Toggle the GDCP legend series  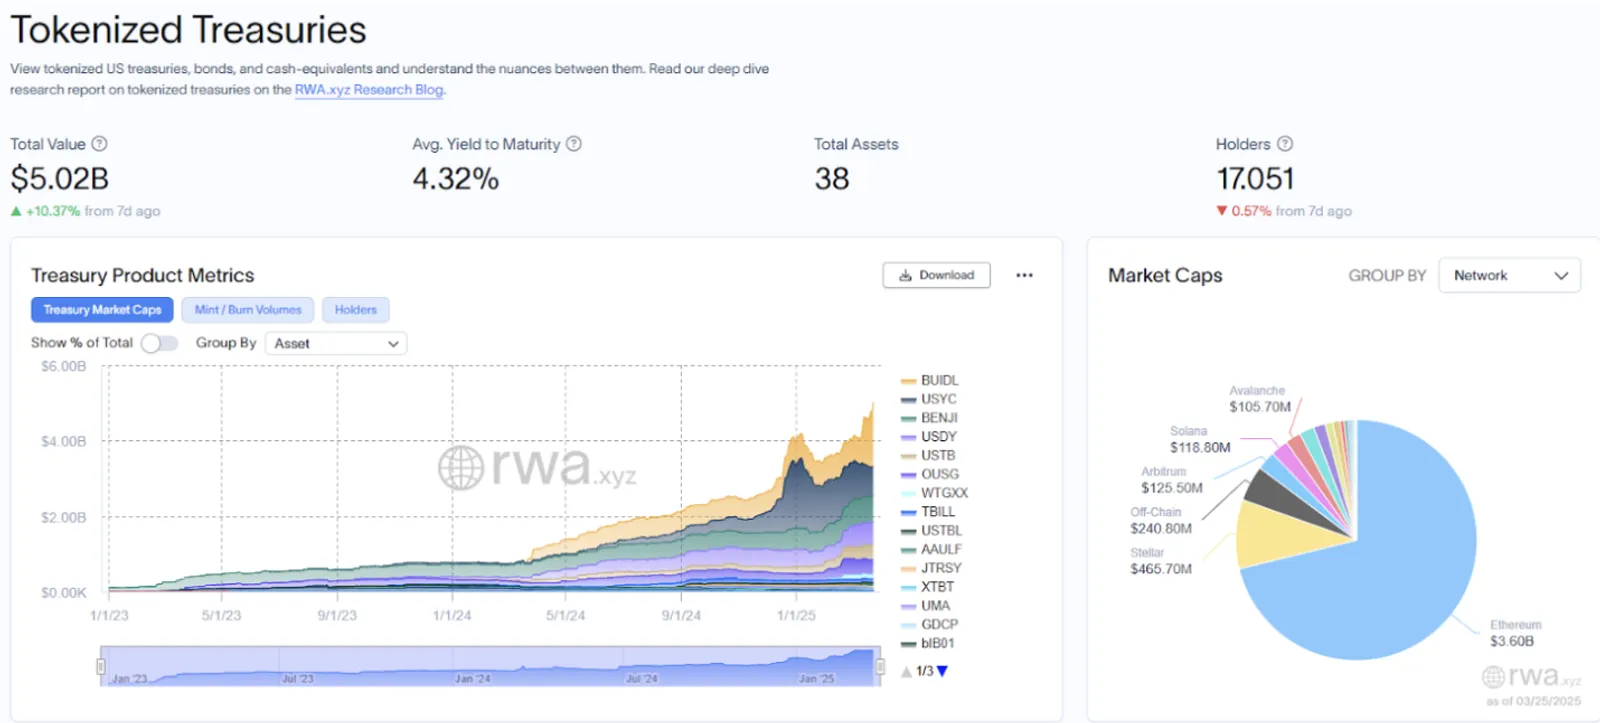click(929, 624)
